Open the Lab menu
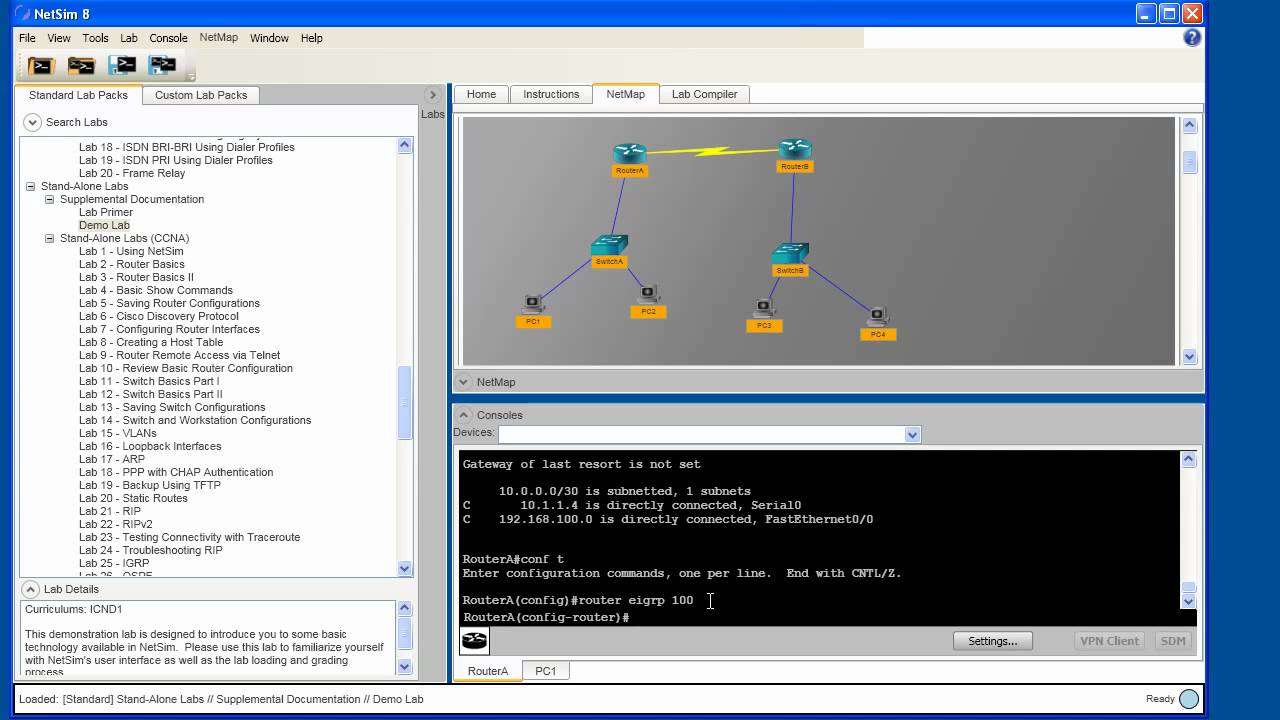1280x720 pixels. pos(129,38)
